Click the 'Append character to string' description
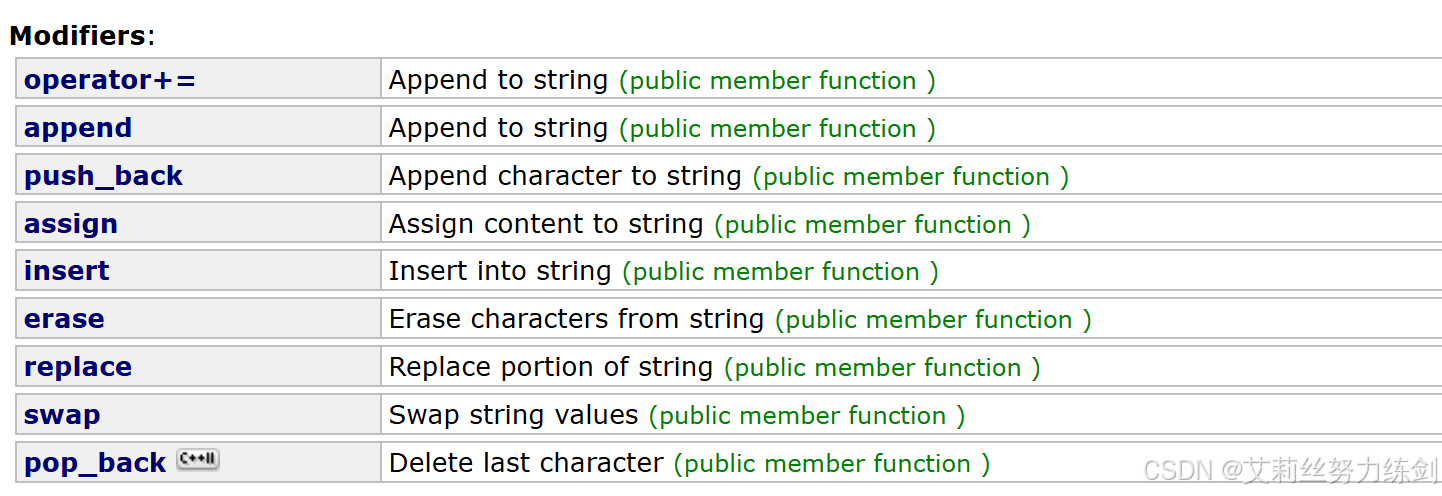 [565, 176]
